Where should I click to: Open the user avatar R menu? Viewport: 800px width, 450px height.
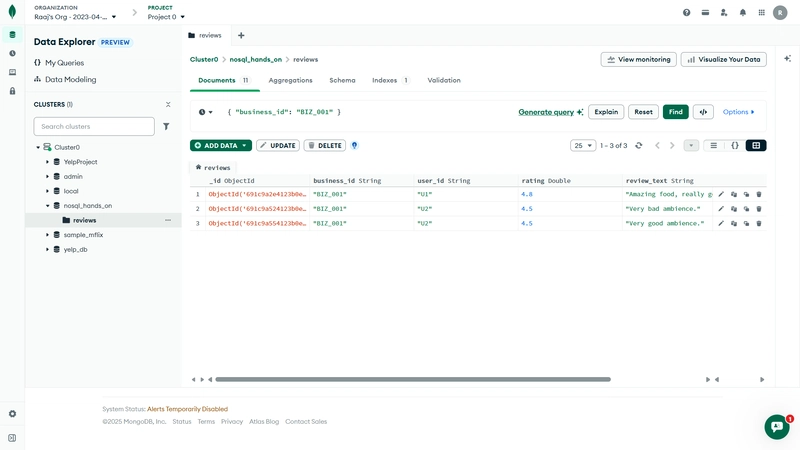click(780, 13)
